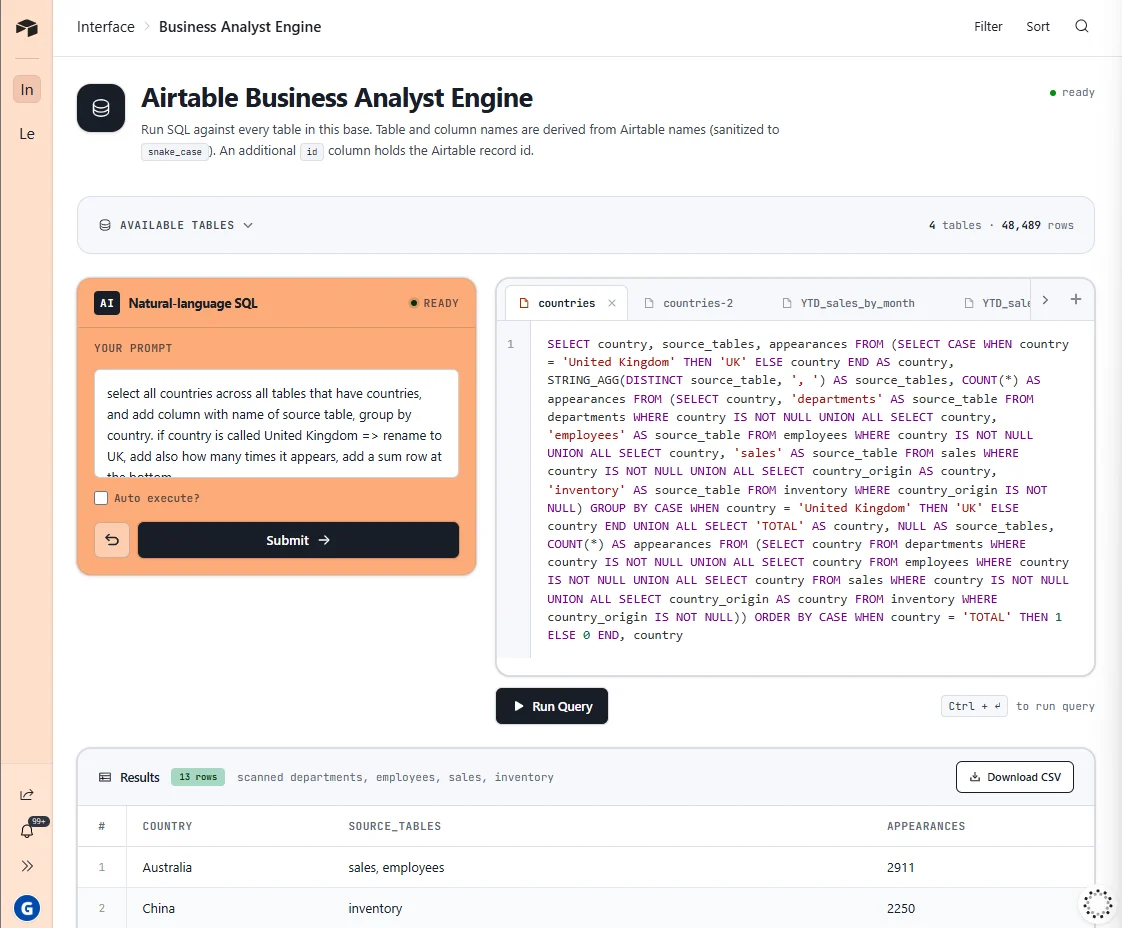Click the READY status in the AI panel

tap(434, 303)
